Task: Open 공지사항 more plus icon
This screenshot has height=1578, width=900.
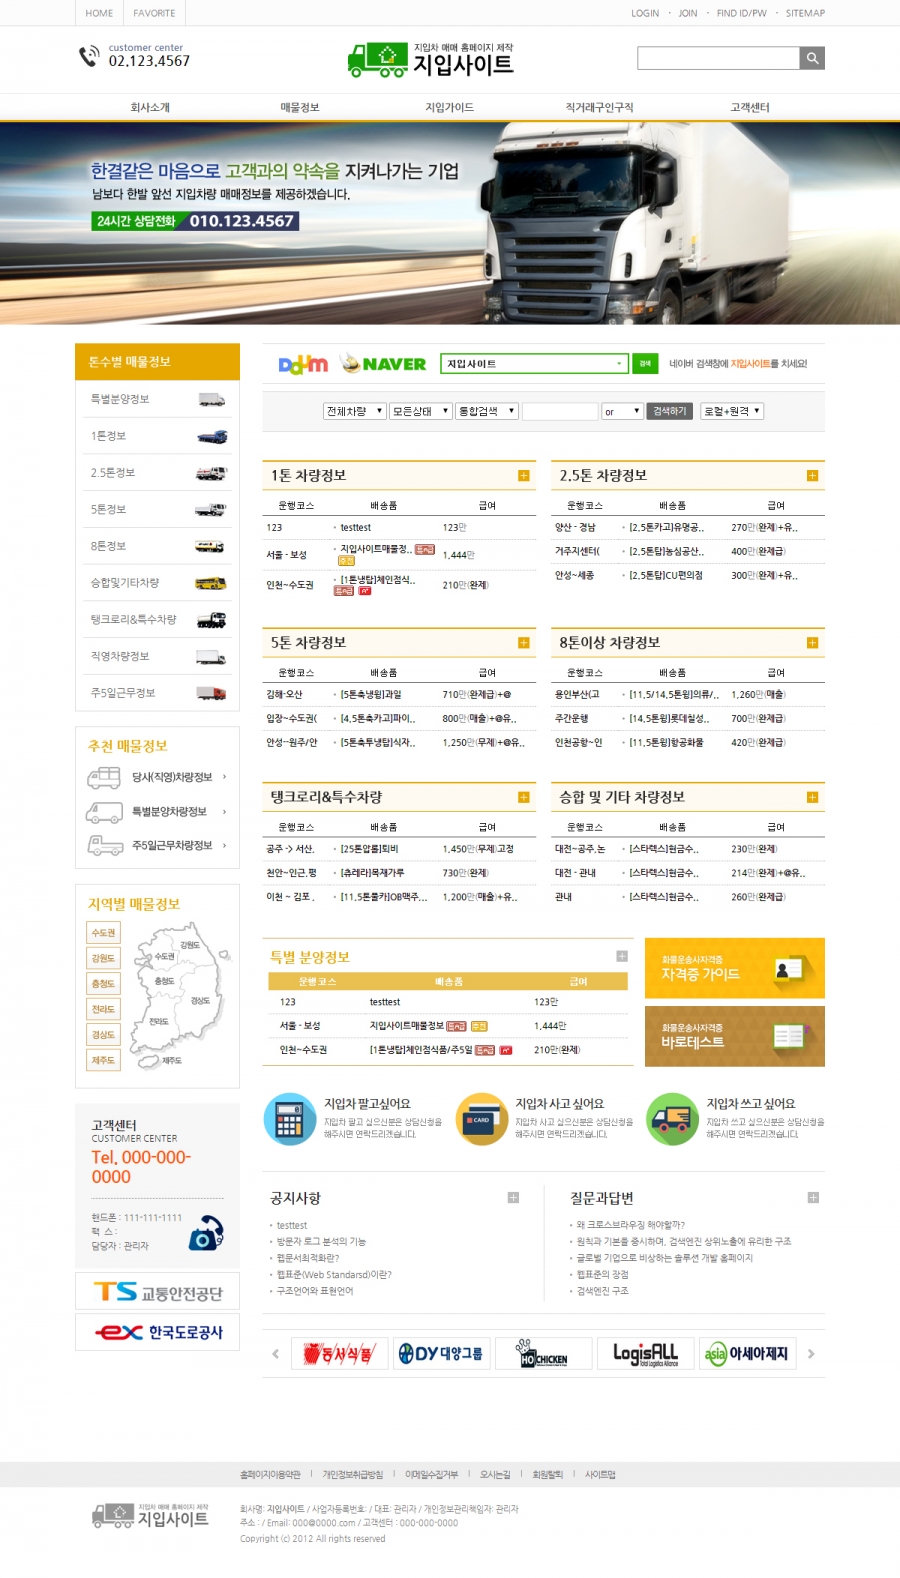Action: (513, 1198)
